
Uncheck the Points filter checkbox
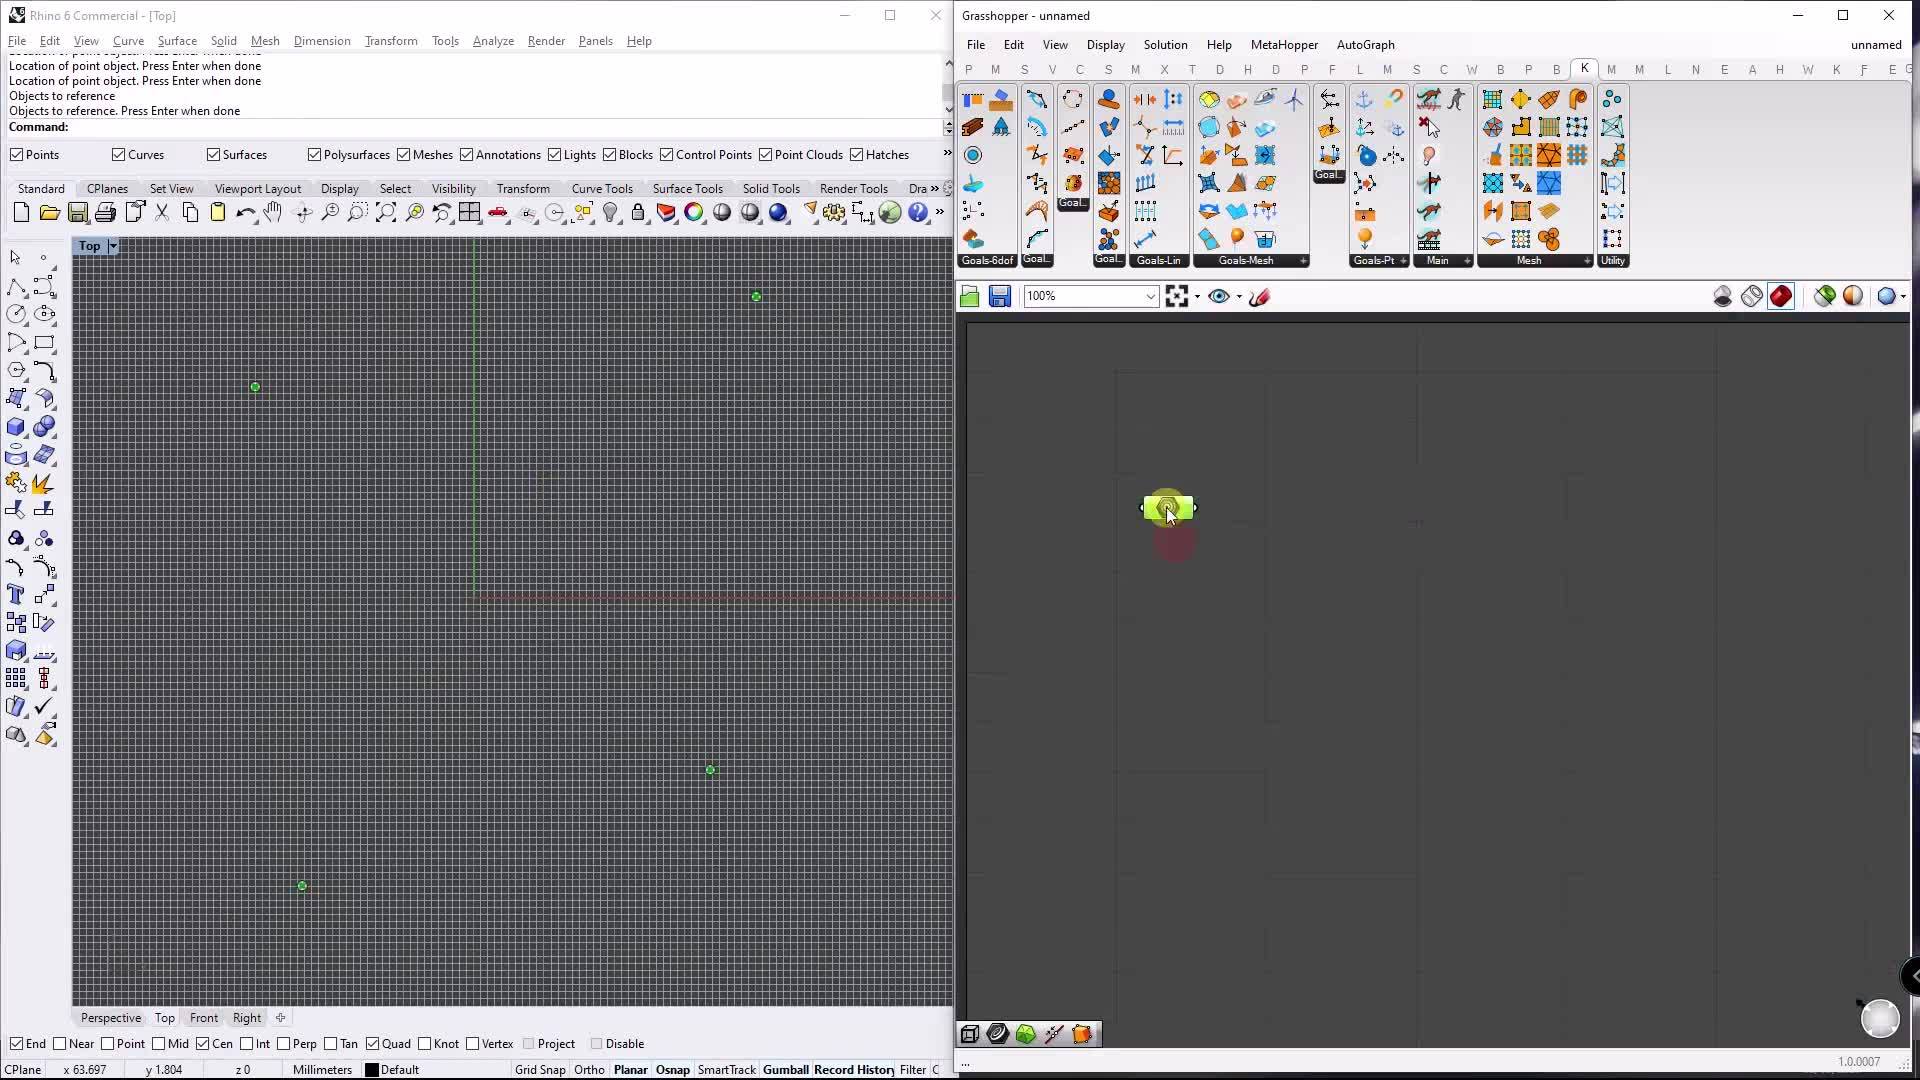(x=17, y=155)
